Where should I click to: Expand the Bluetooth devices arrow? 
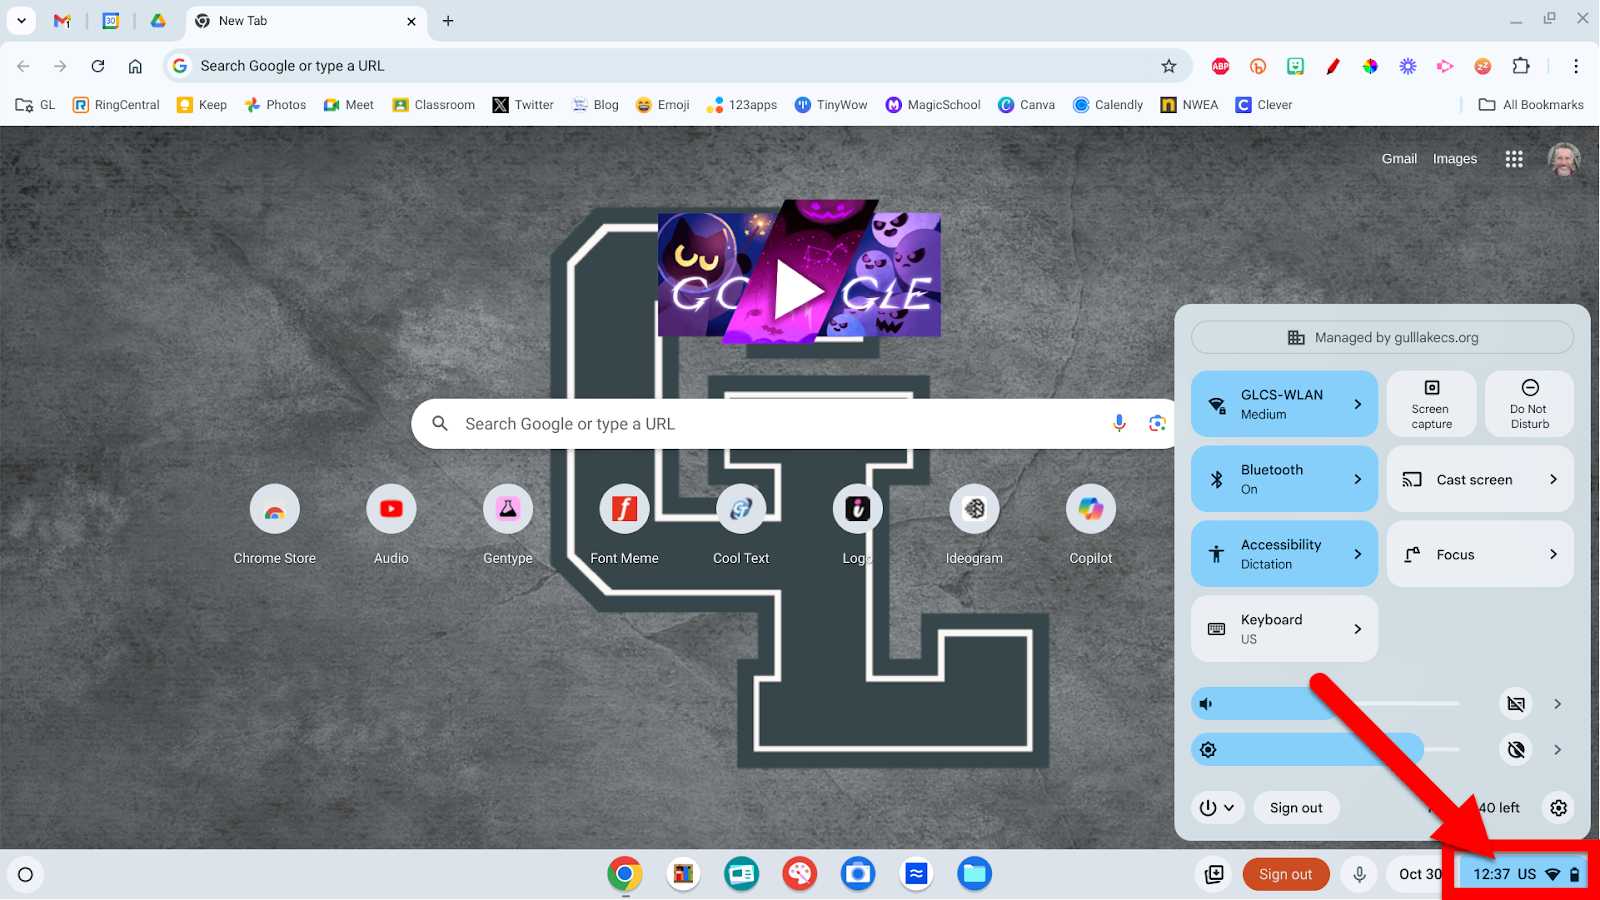pyautogui.click(x=1358, y=479)
